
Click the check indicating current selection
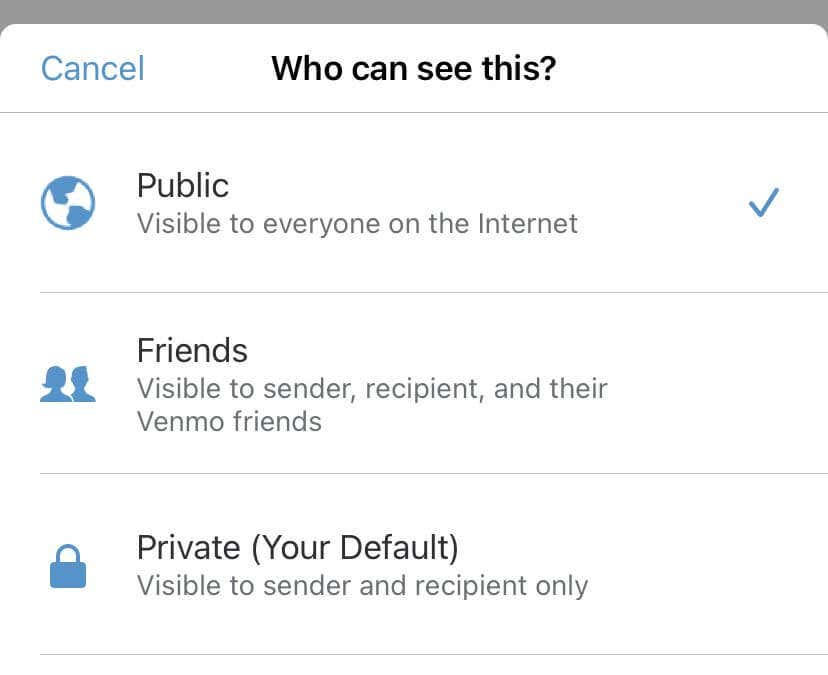click(763, 202)
